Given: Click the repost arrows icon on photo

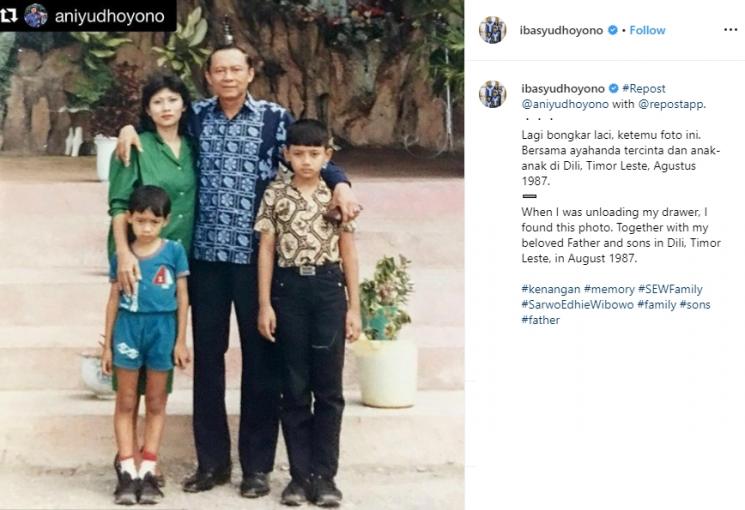Looking at the screenshot, I should pyautogui.click(x=10, y=16).
